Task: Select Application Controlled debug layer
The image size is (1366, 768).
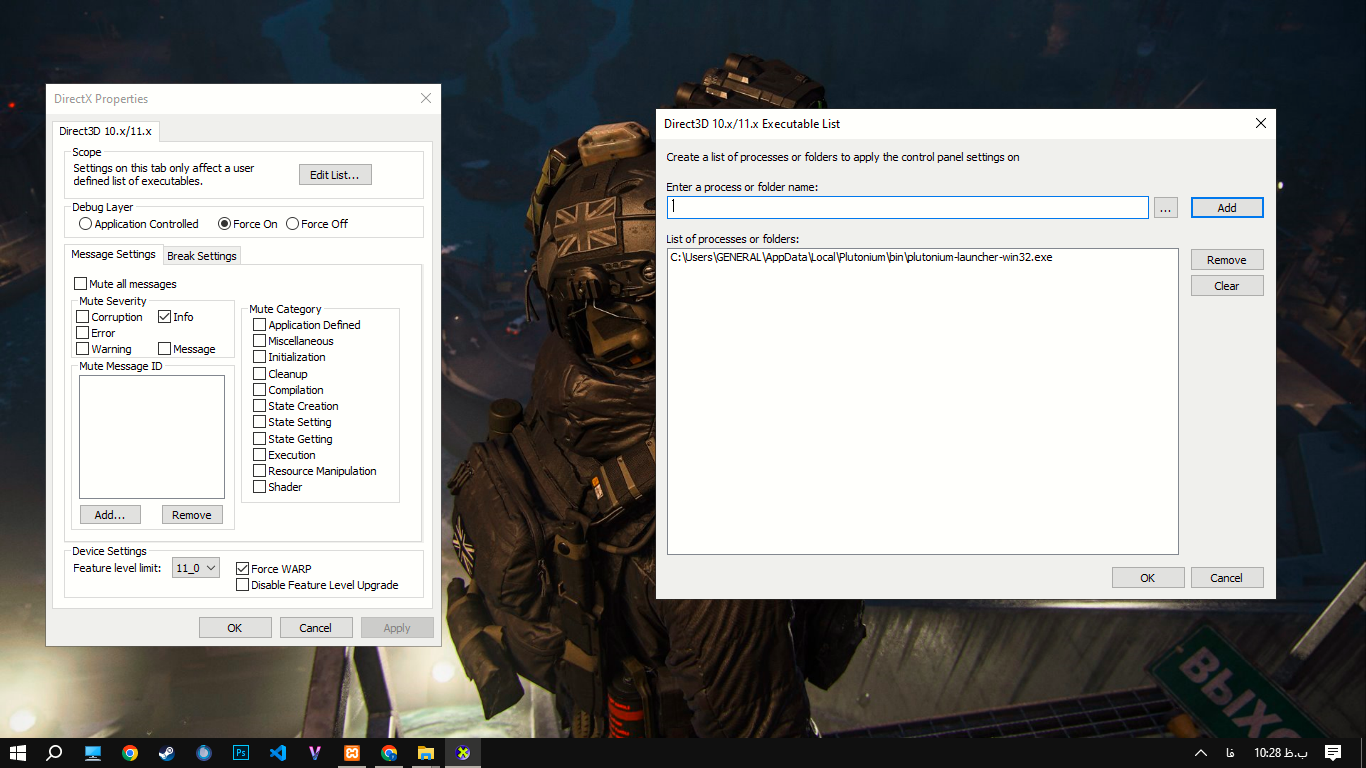Action: tap(85, 224)
